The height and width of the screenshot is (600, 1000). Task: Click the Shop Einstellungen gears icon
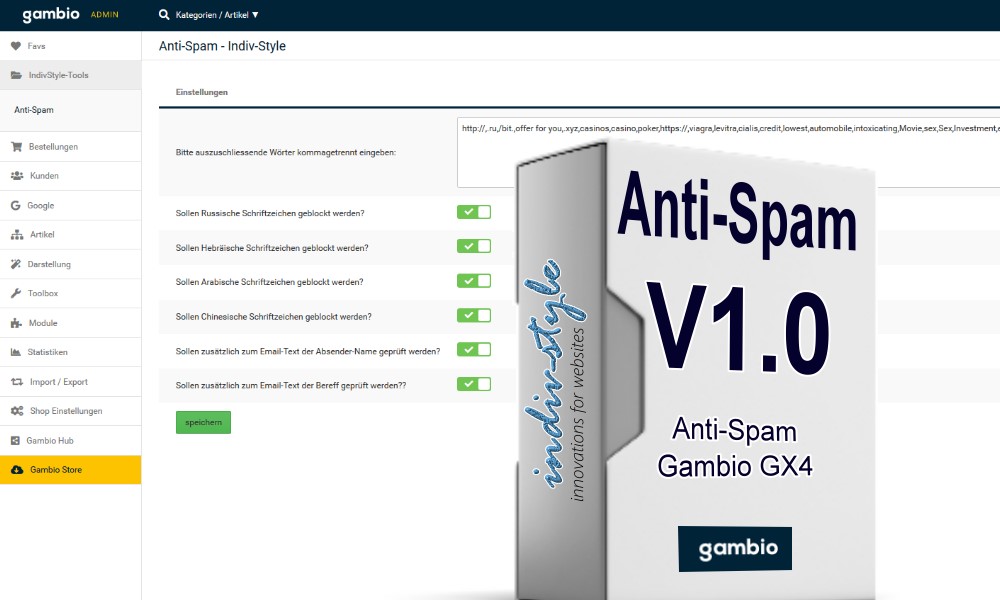pos(17,411)
